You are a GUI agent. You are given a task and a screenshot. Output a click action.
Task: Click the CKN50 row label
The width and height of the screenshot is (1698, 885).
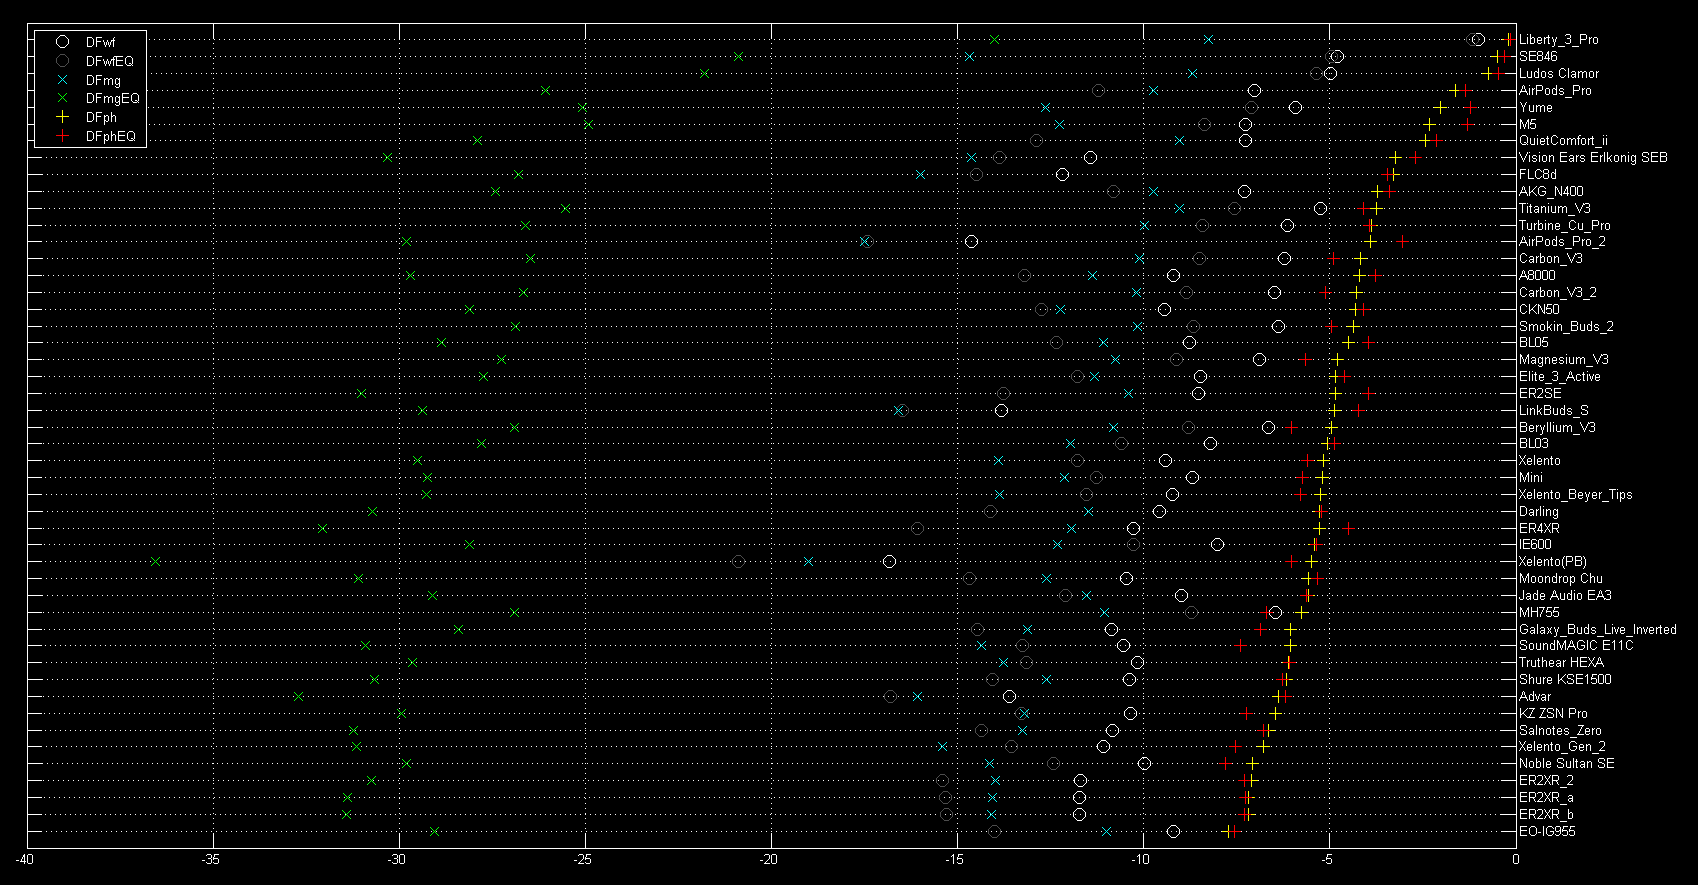[1539, 310]
